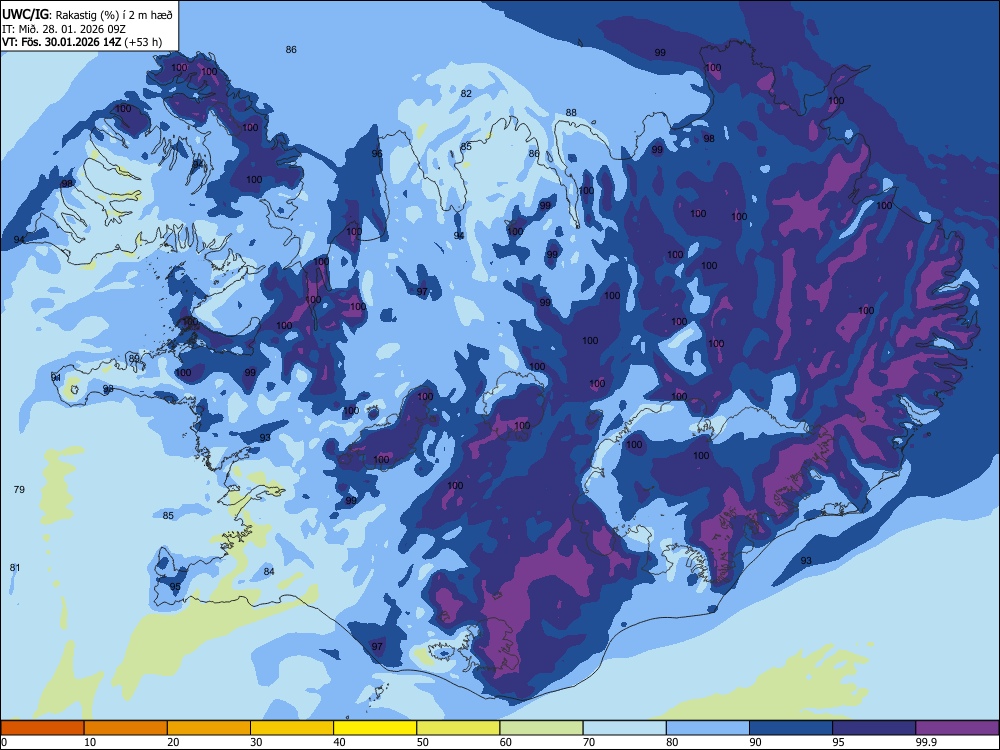1000x750 pixels.
Task: Pick the pale yellow 50–60 legend swatch
Action: pyautogui.click(x=458, y=728)
